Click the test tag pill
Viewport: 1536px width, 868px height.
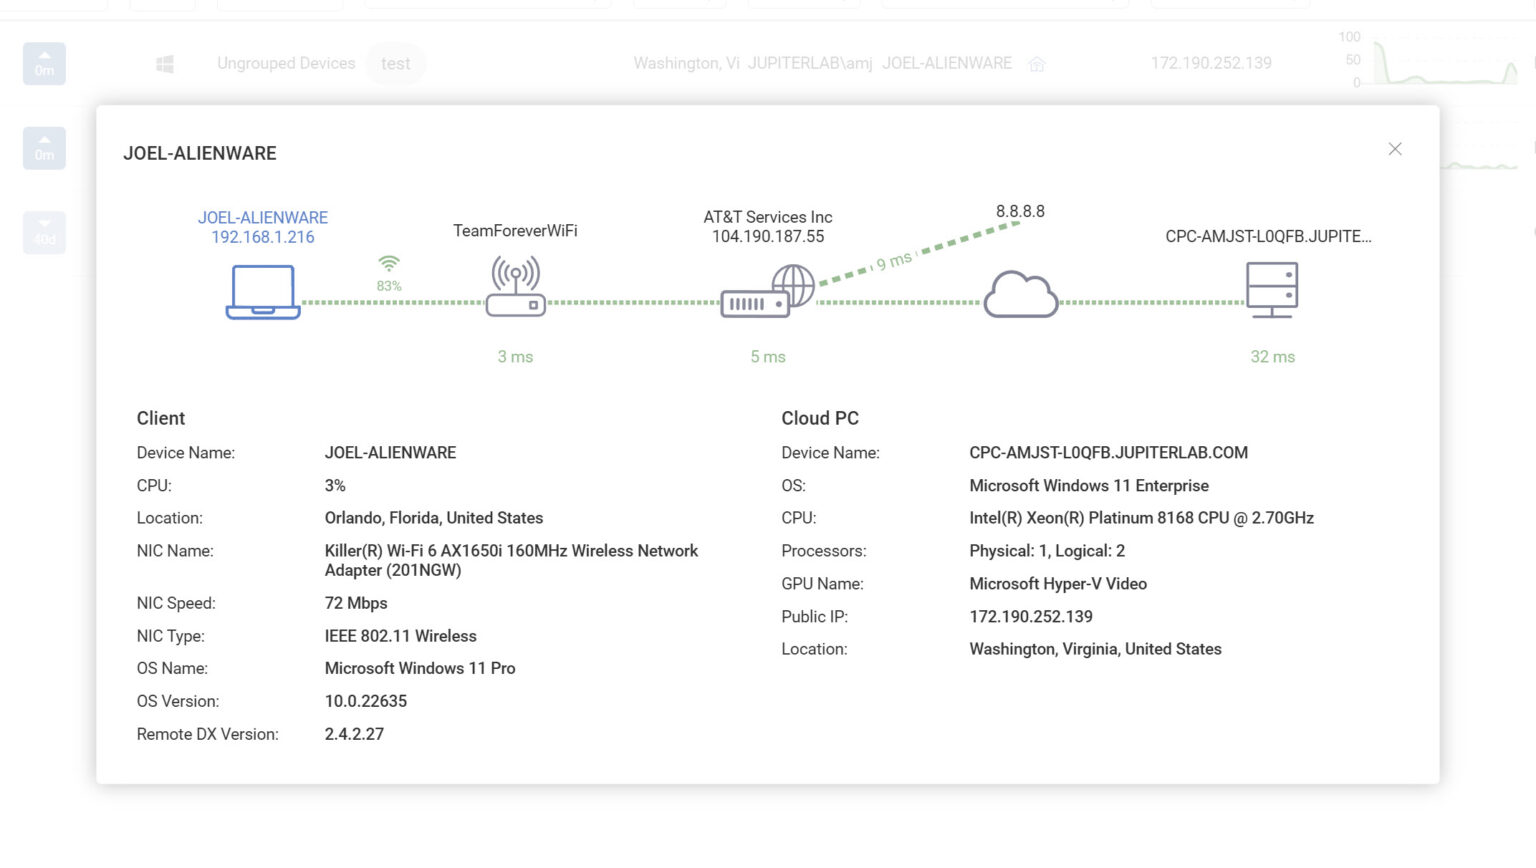[x=396, y=63]
